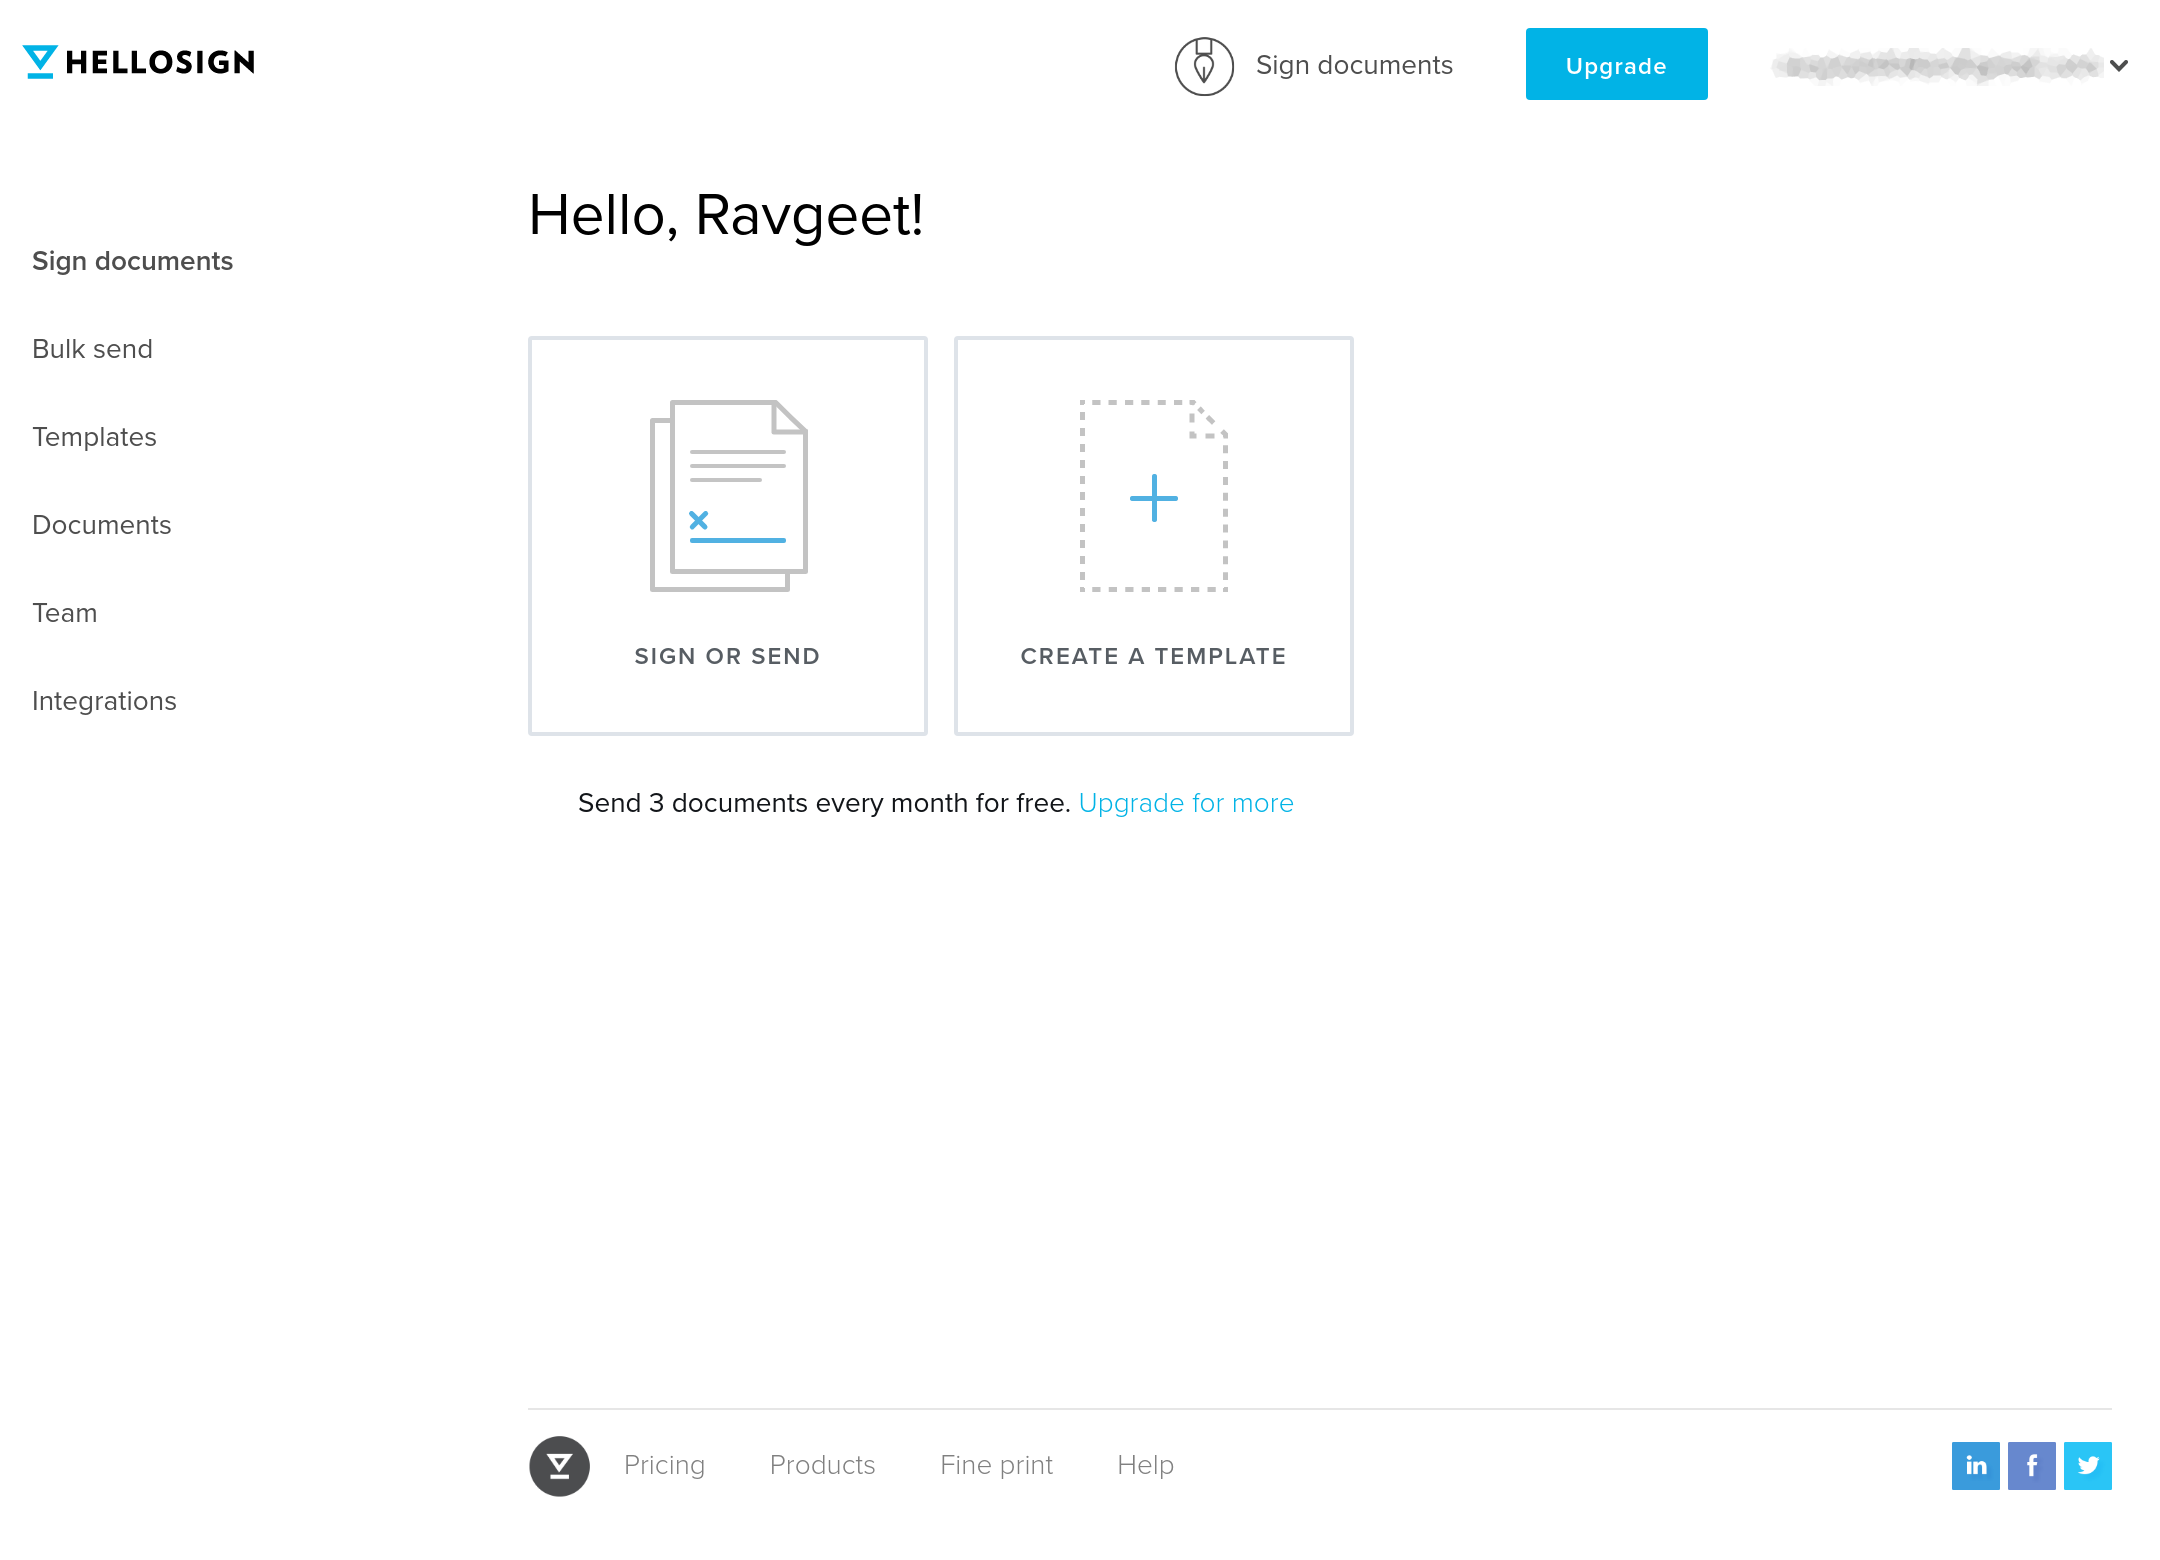This screenshot has height=1560, width=2160.
Task: Open the Twitter social icon
Action: [x=2087, y=1466]
